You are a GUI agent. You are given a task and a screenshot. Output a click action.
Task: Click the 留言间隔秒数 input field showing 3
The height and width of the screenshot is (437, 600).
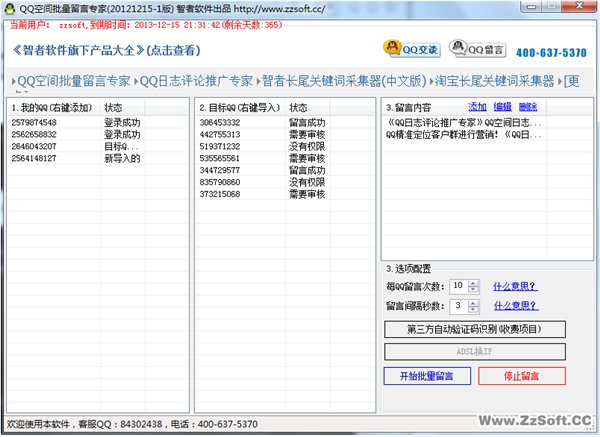pyautogui.click(x=459, y=306)
